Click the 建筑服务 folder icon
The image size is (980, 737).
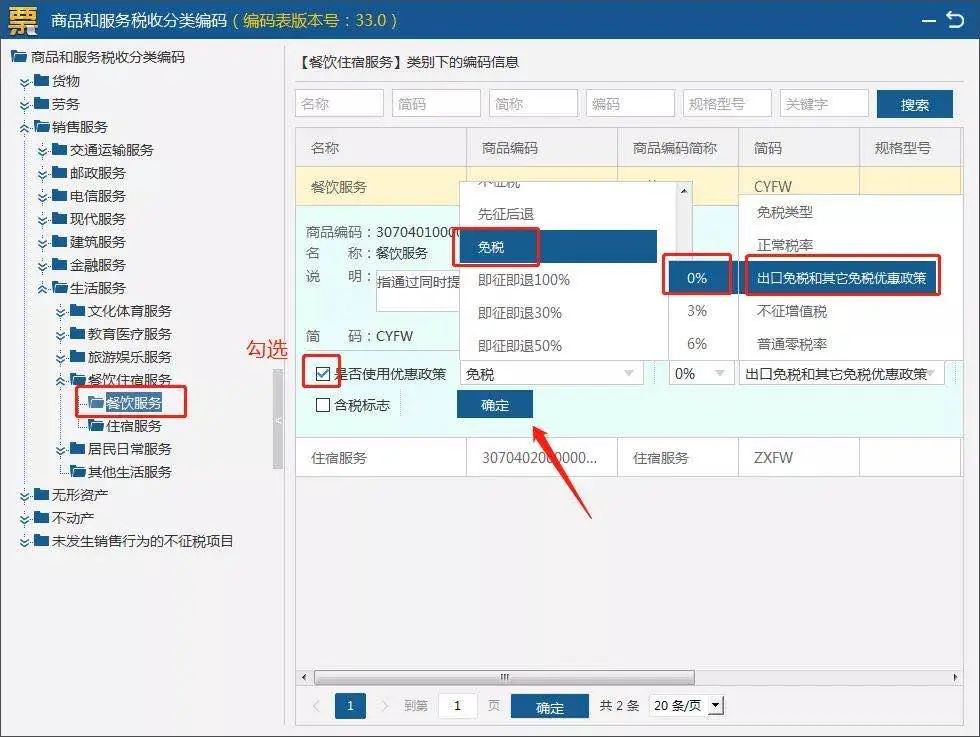(x=59, y=241)
